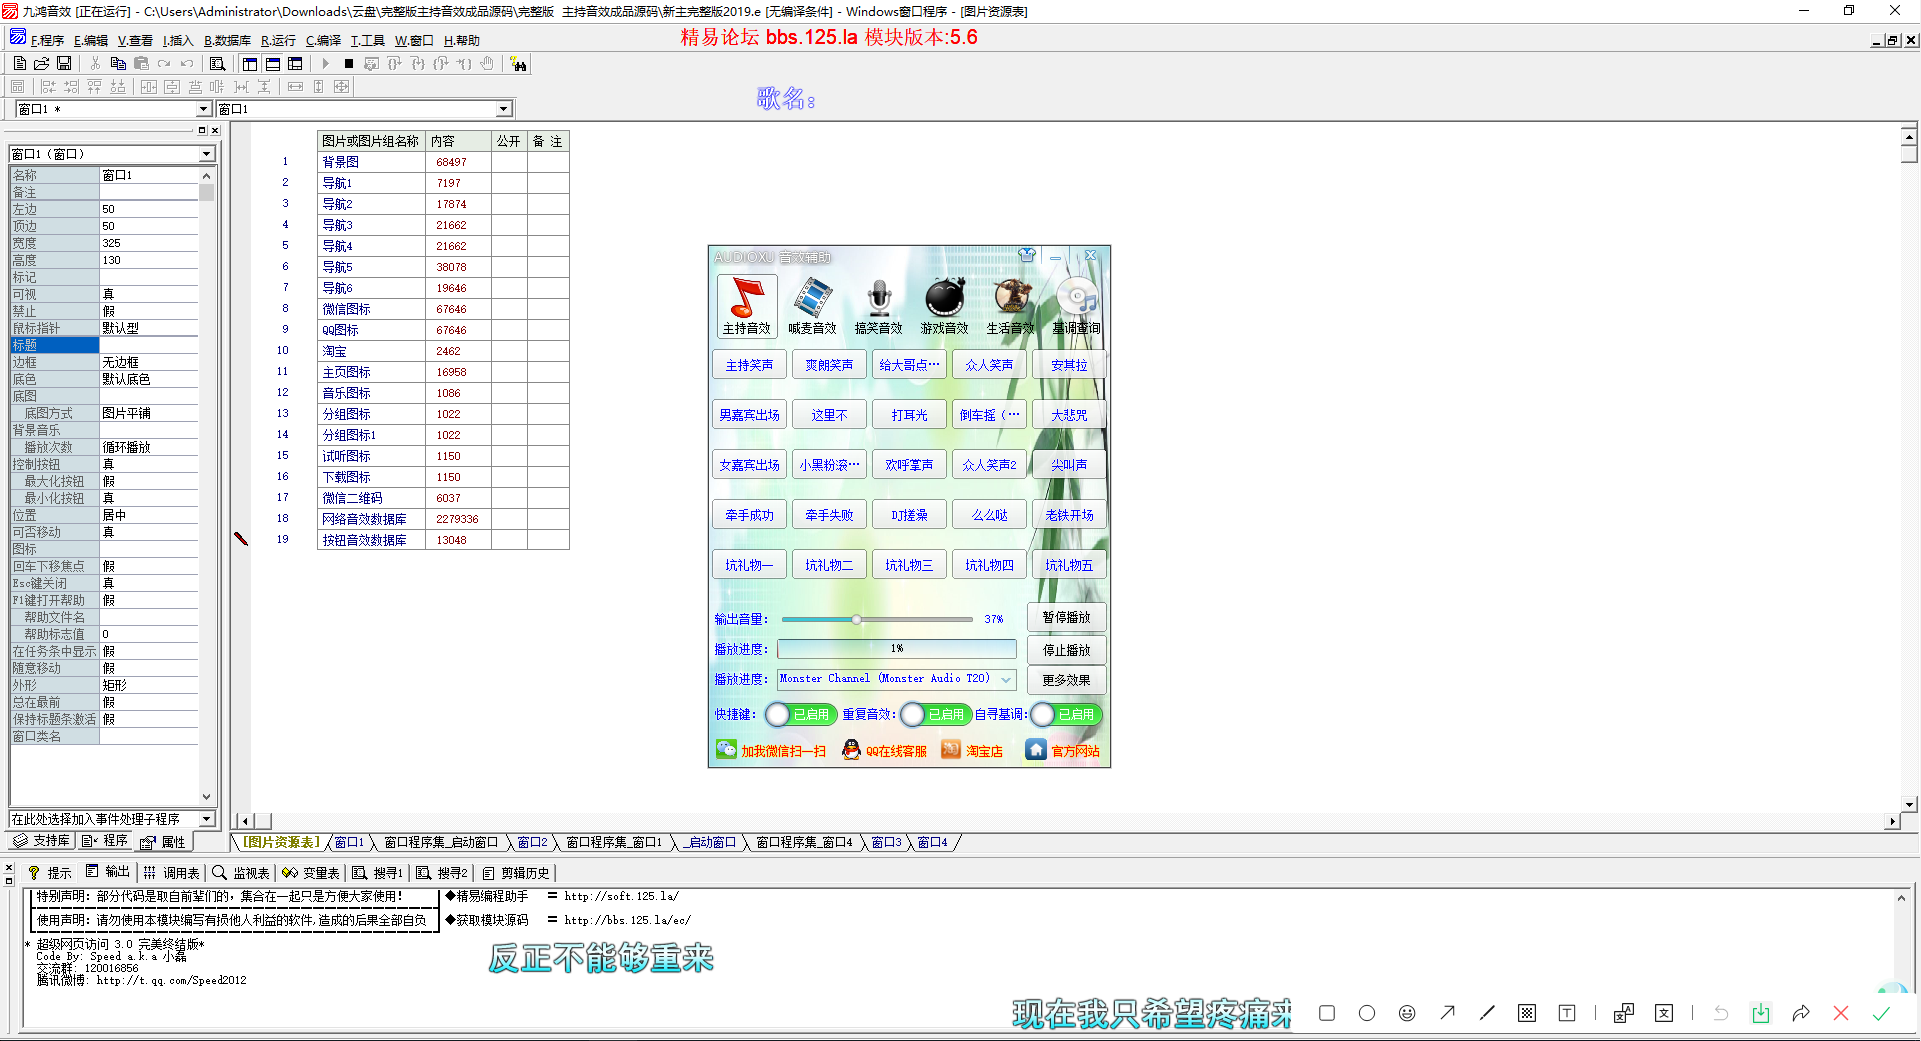This screenshot has height=1041, width=1921.
Task: Click the Save floppy disk toolbar icon
Action: 64,64
